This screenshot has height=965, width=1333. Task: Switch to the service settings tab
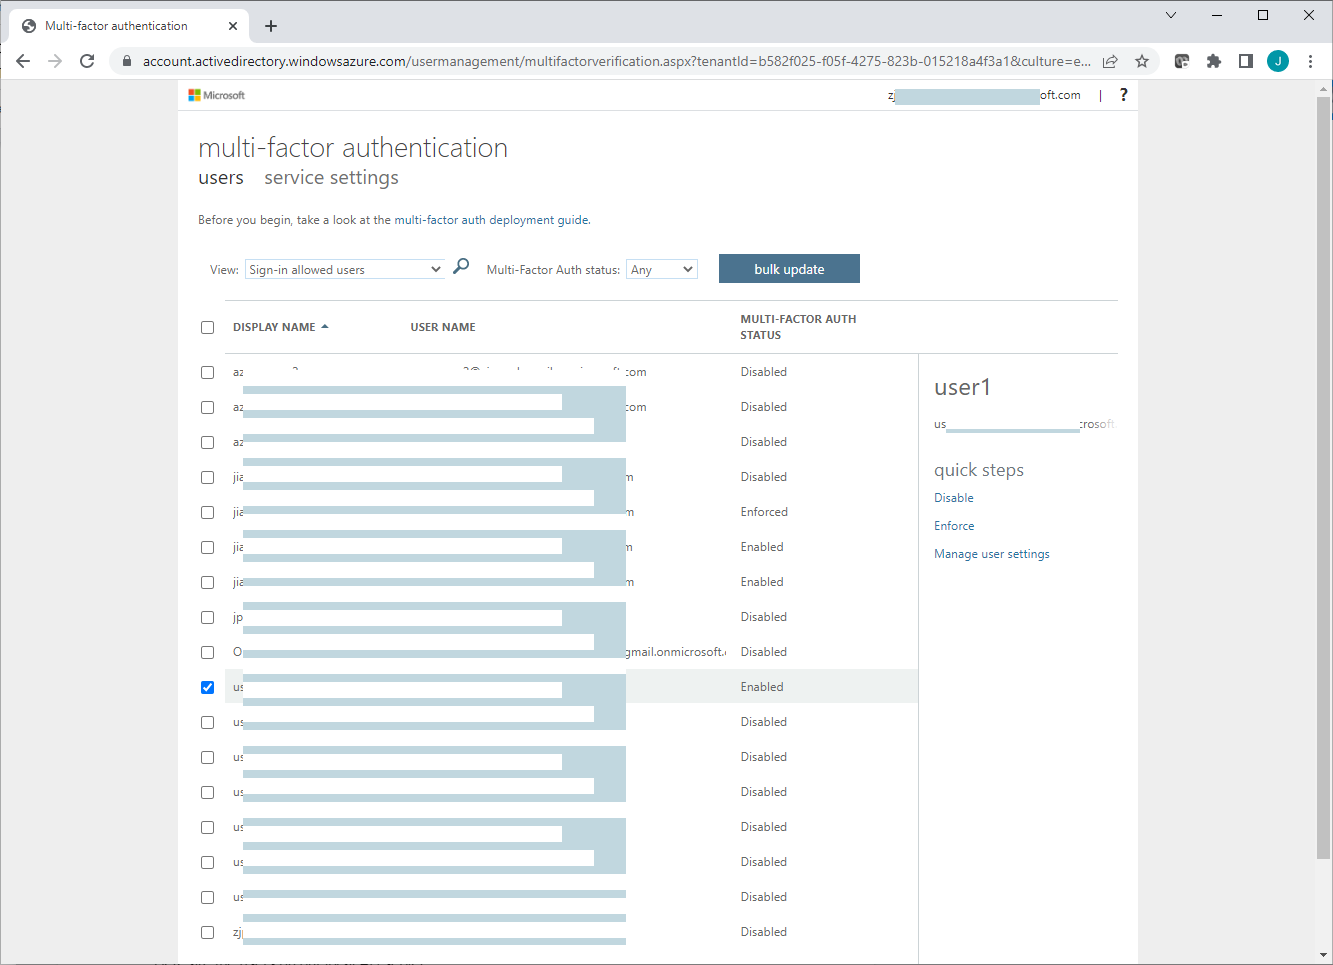pyautogui.click(x=331, y=178)
